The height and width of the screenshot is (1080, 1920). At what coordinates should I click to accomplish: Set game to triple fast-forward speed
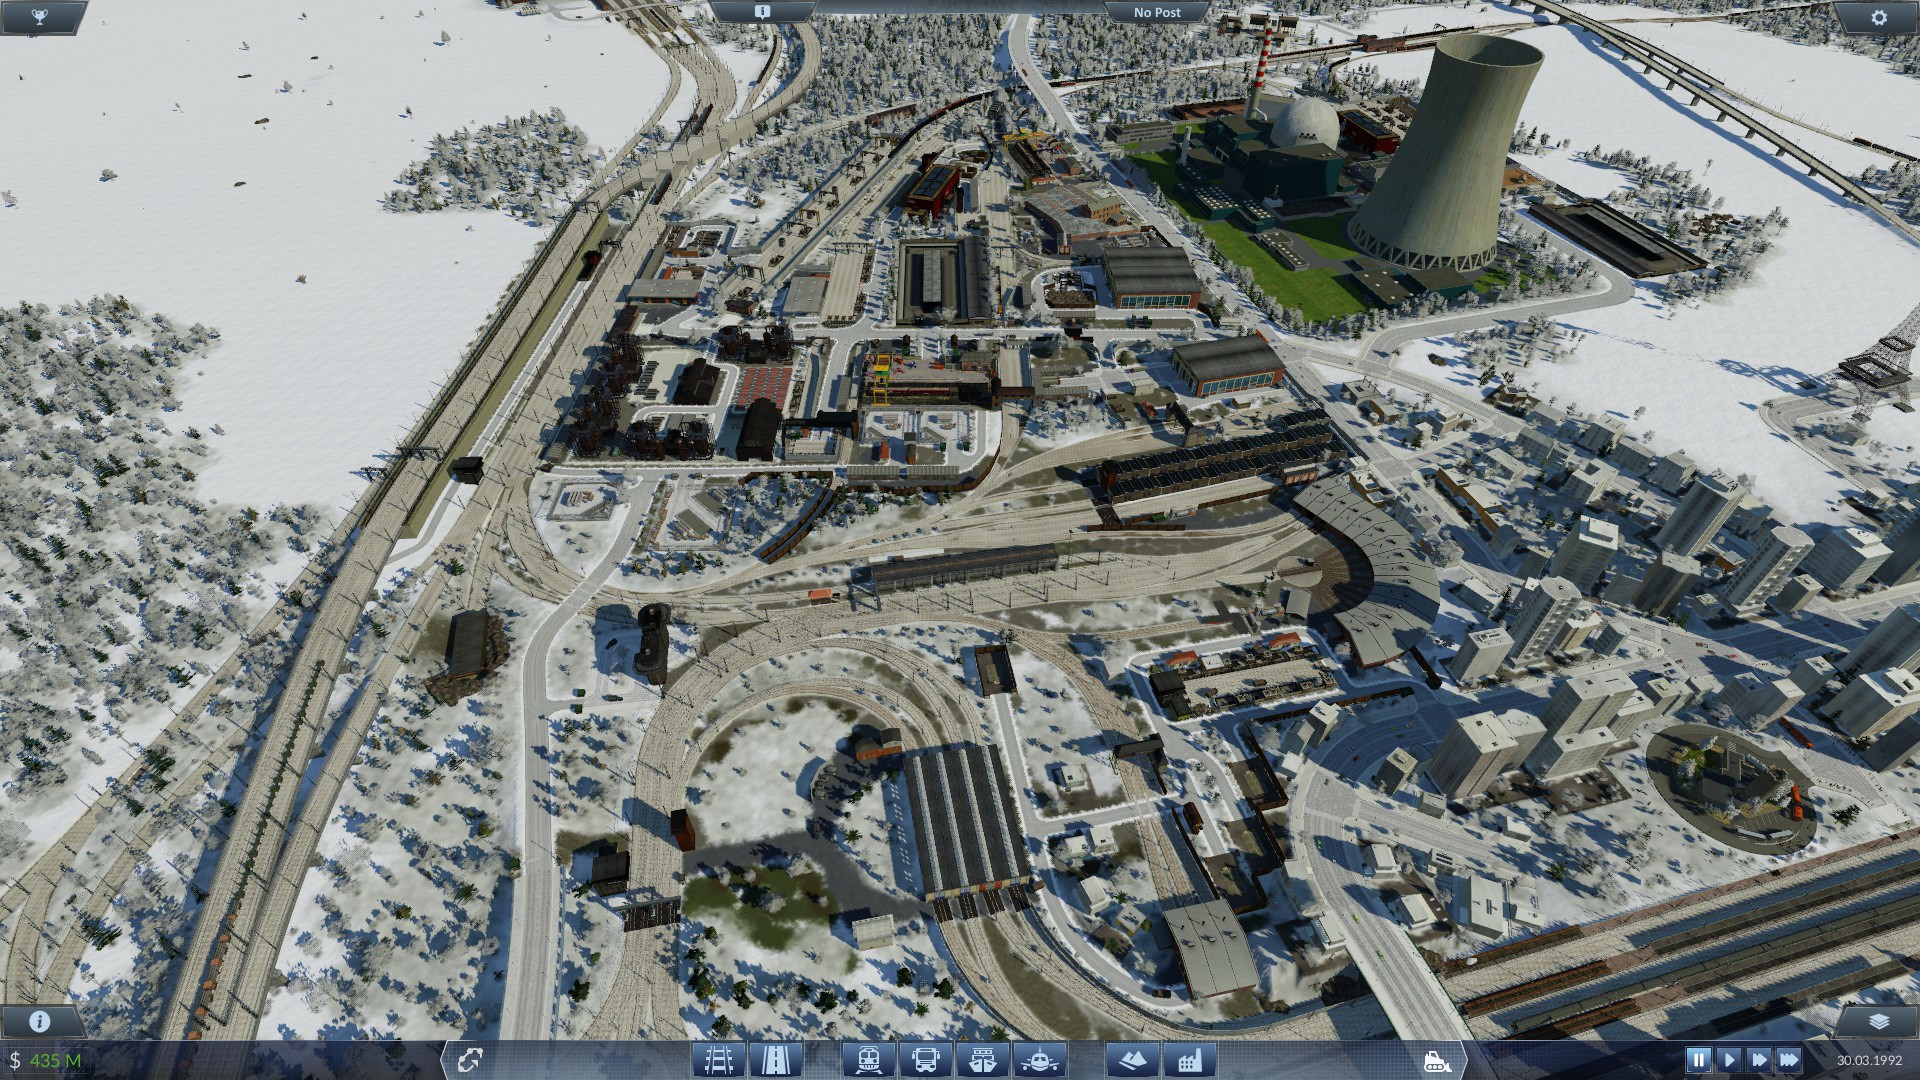[x=1790, y=1059]
